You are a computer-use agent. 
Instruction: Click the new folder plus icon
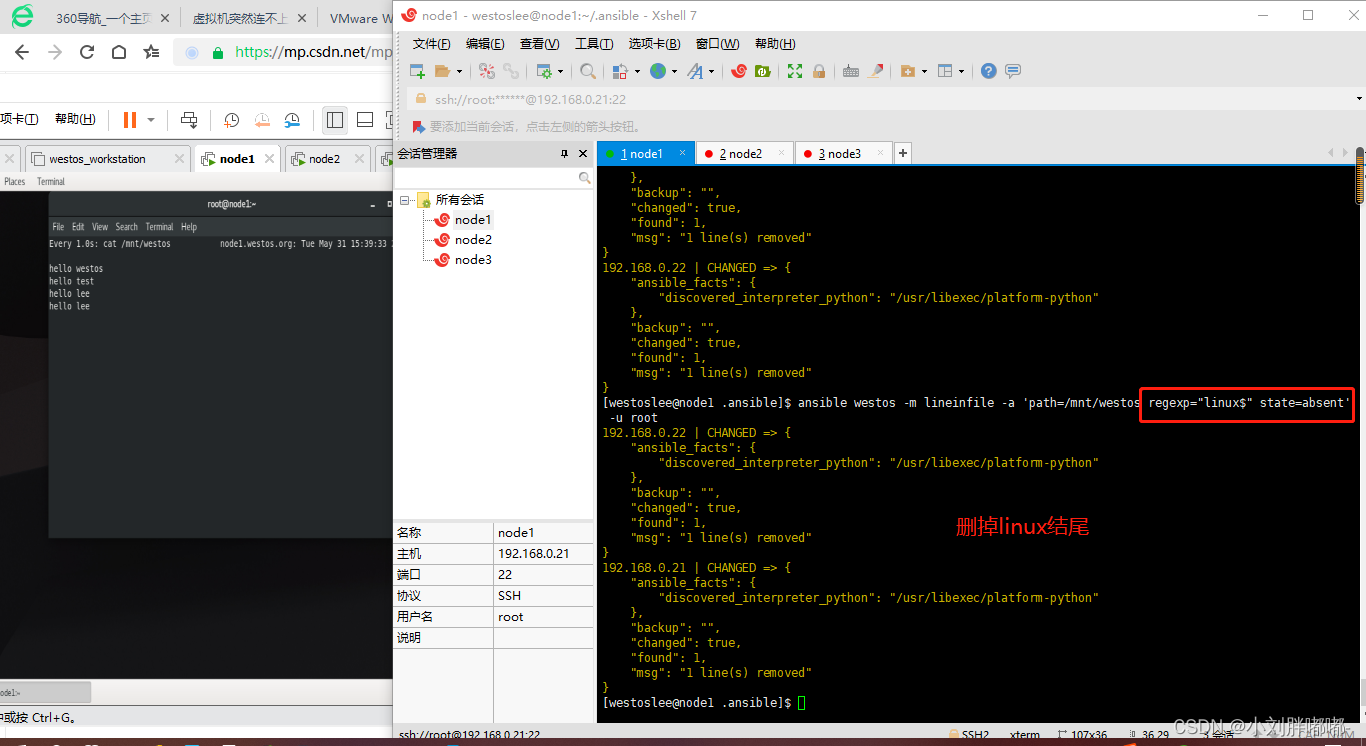click(x=908, y=71)
